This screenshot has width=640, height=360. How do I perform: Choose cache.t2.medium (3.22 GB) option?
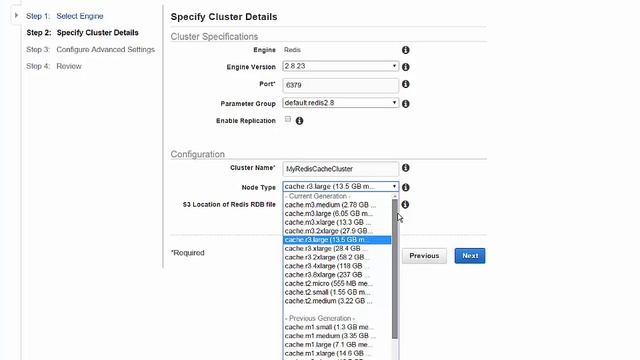pyautogui.click(x=337, y=301)
